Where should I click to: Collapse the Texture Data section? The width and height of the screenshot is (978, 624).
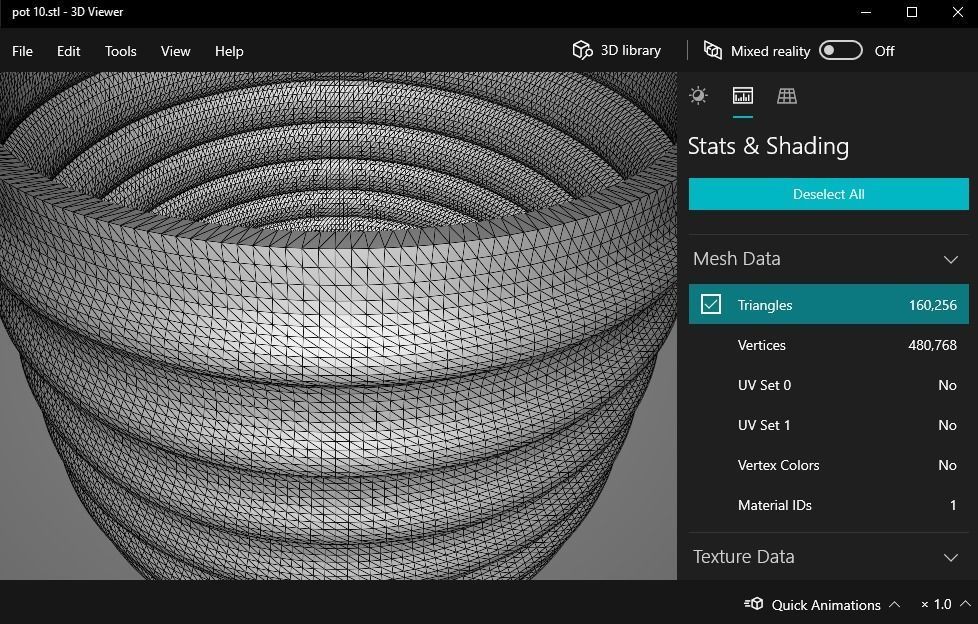tap(951, 557)
